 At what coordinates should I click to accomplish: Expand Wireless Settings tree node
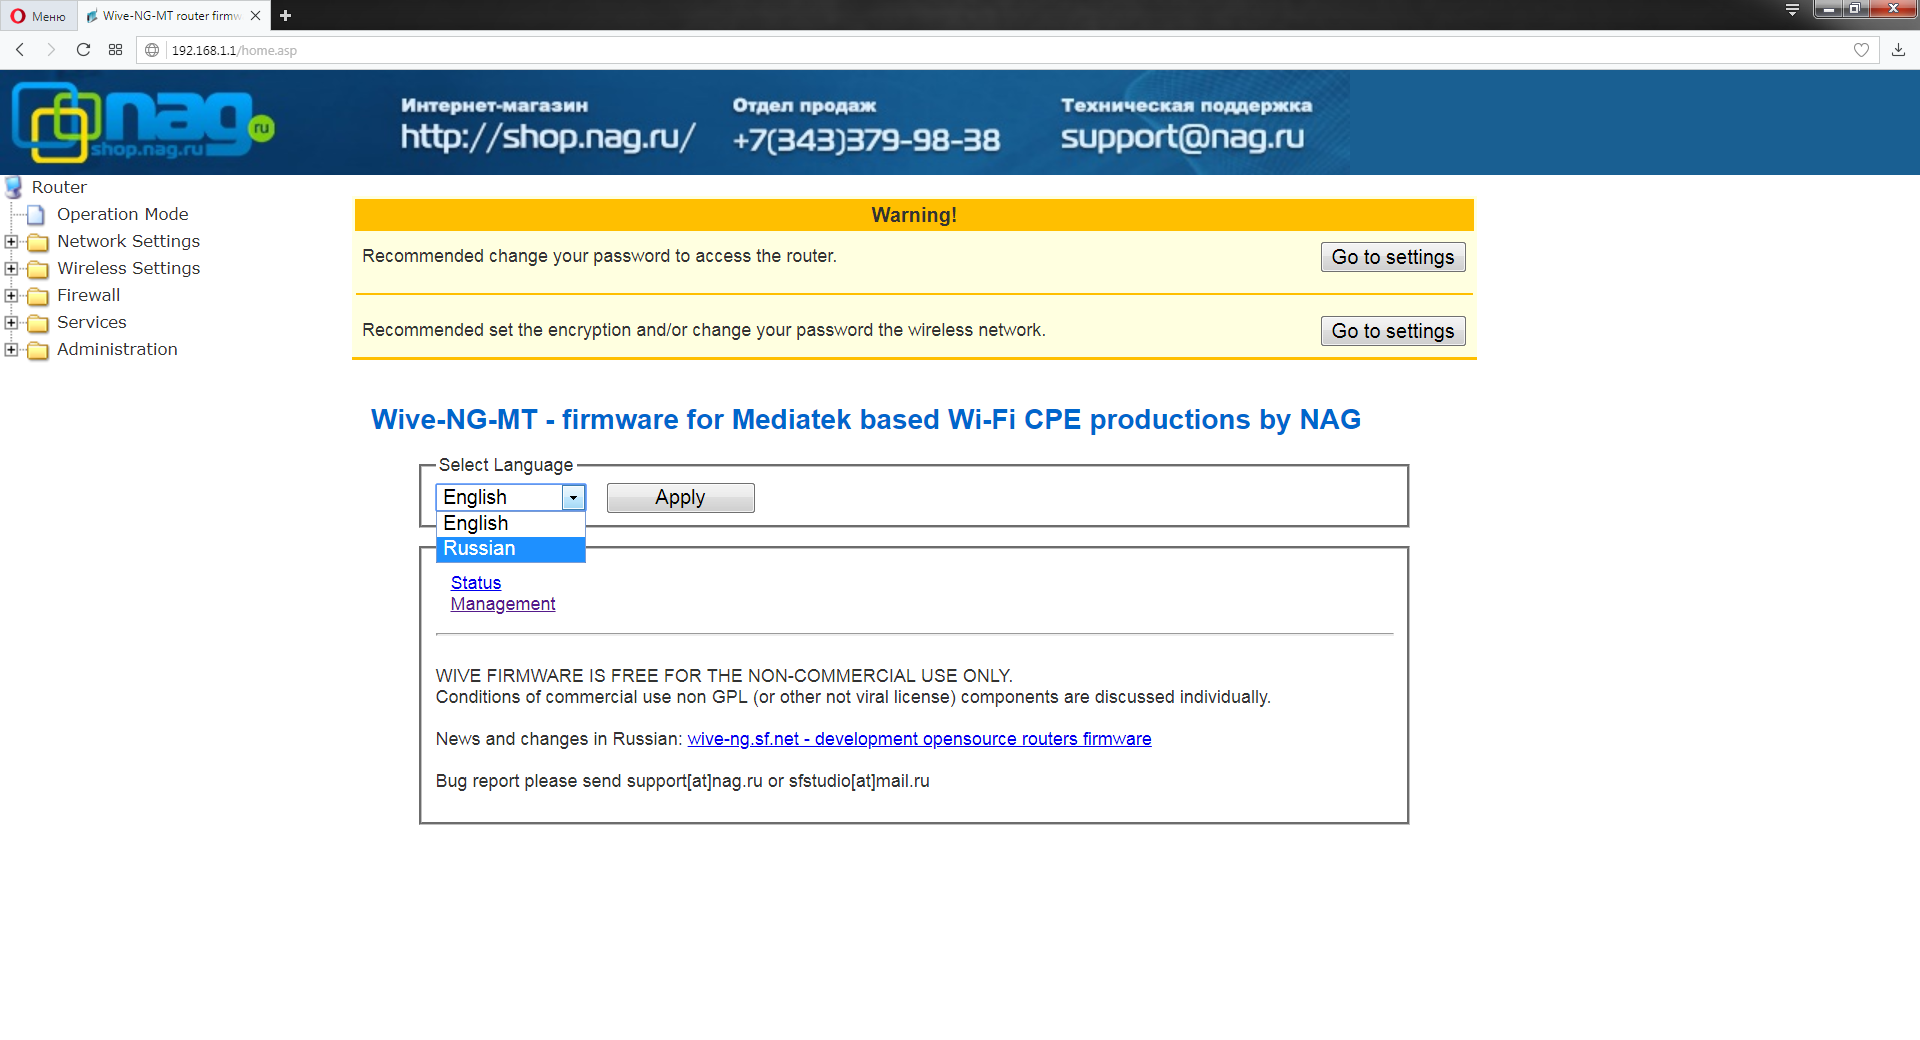click(11, 268)
